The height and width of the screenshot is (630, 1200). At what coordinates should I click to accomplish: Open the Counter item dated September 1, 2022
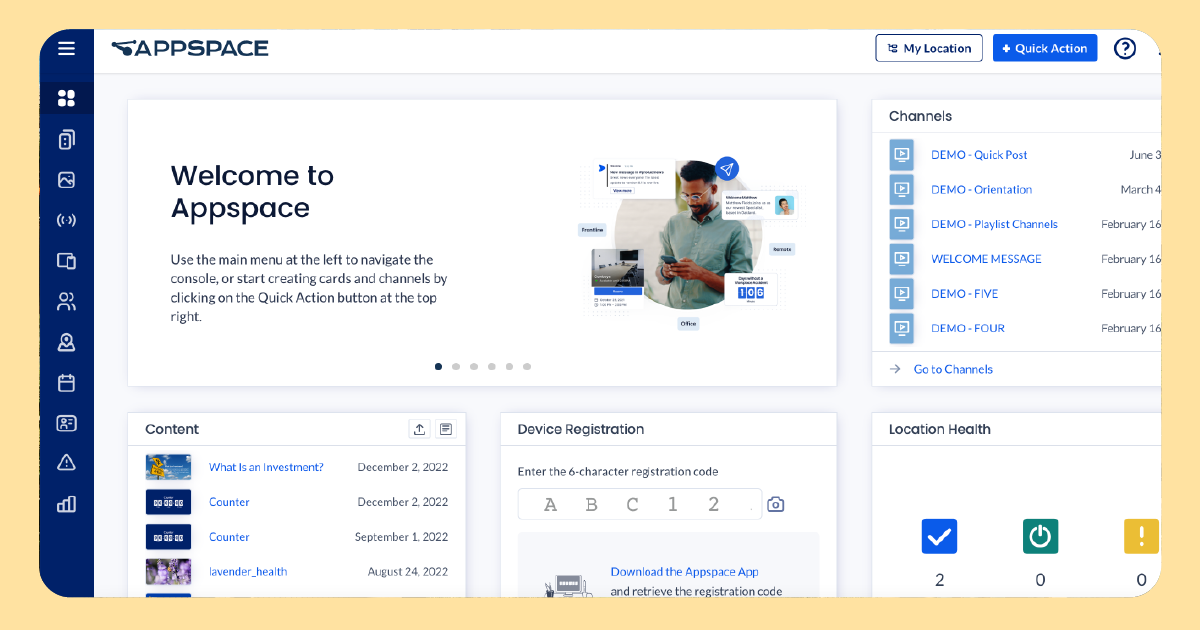pos(229,537)
